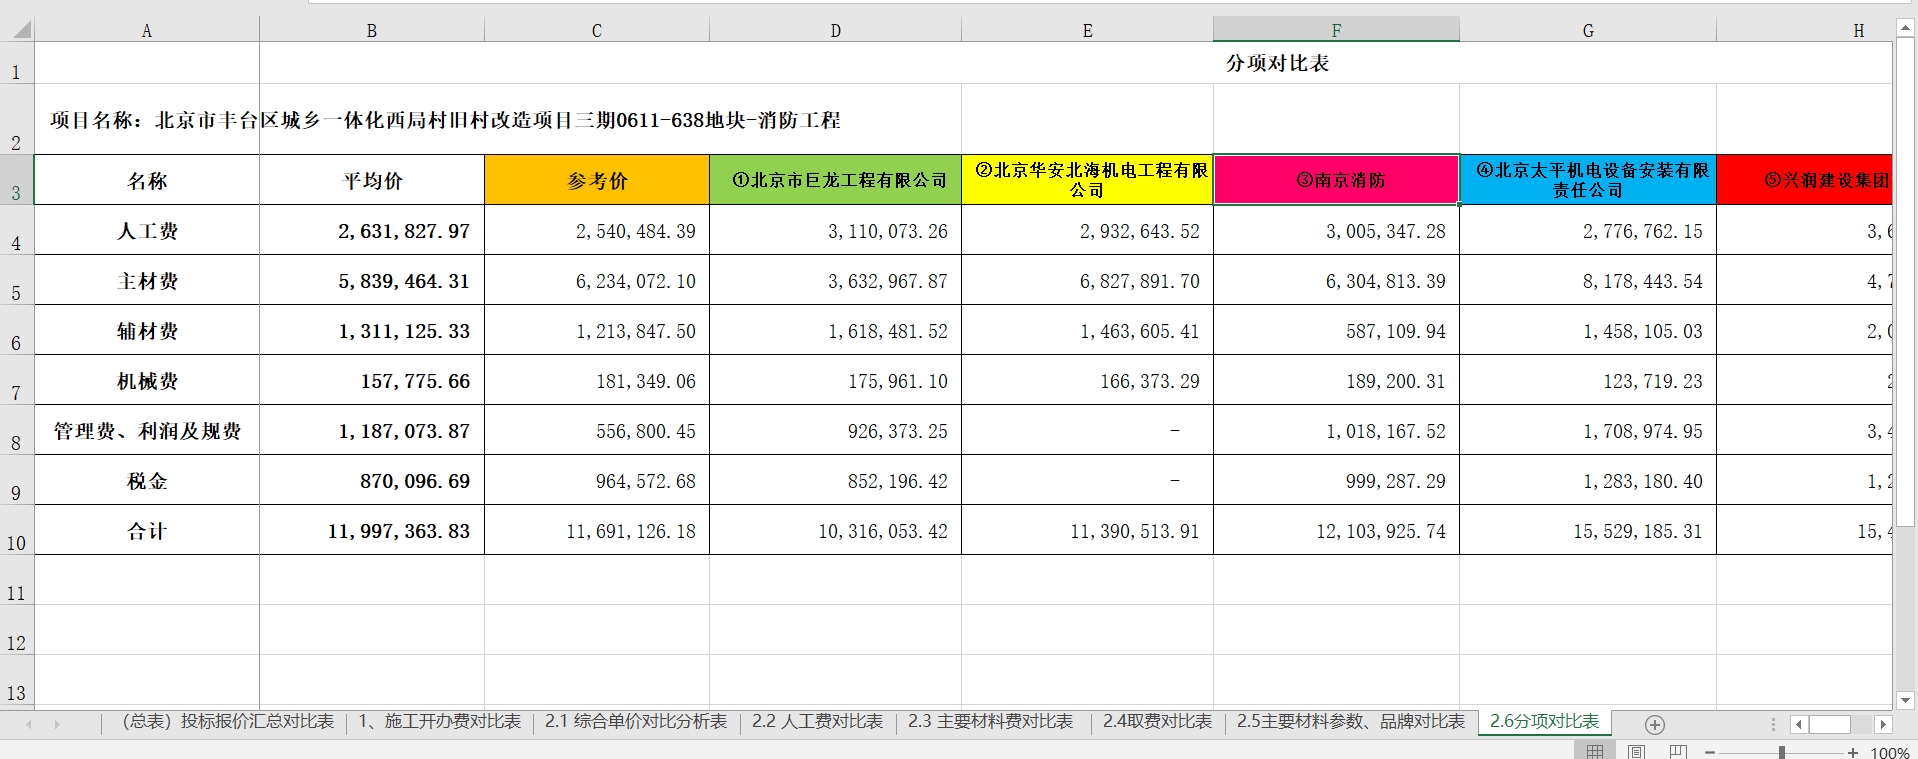Select cell with value 166,373.29
The height and width of the screenshot is (759, 1918).
1088,380
